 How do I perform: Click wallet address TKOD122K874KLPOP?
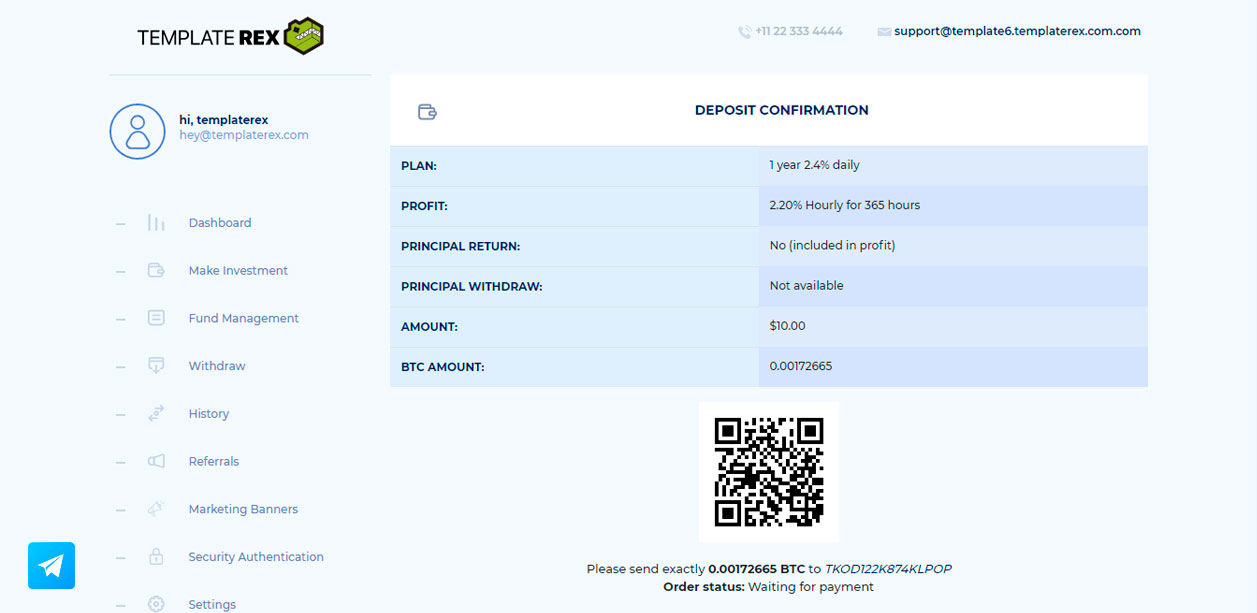click(888, 569)
